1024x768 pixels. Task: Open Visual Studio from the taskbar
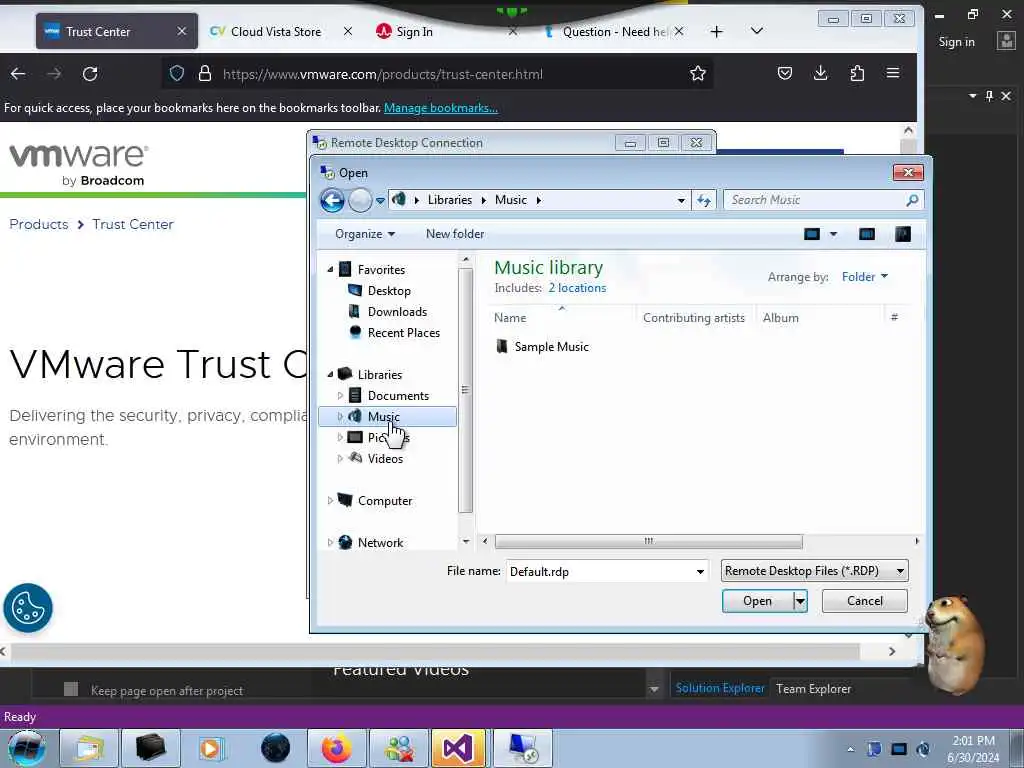point(458,748)
